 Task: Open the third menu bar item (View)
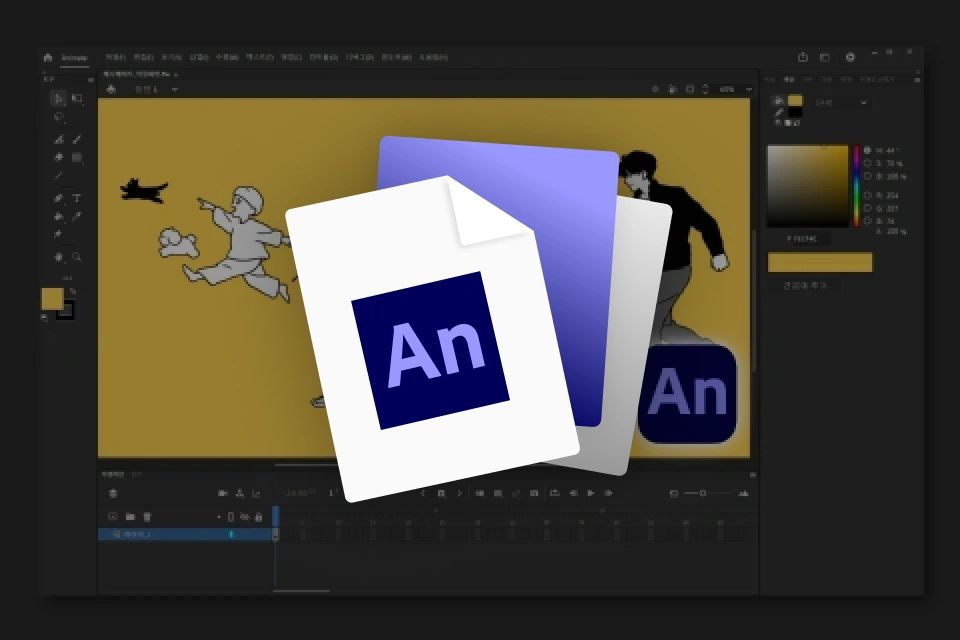pos(171,58)
